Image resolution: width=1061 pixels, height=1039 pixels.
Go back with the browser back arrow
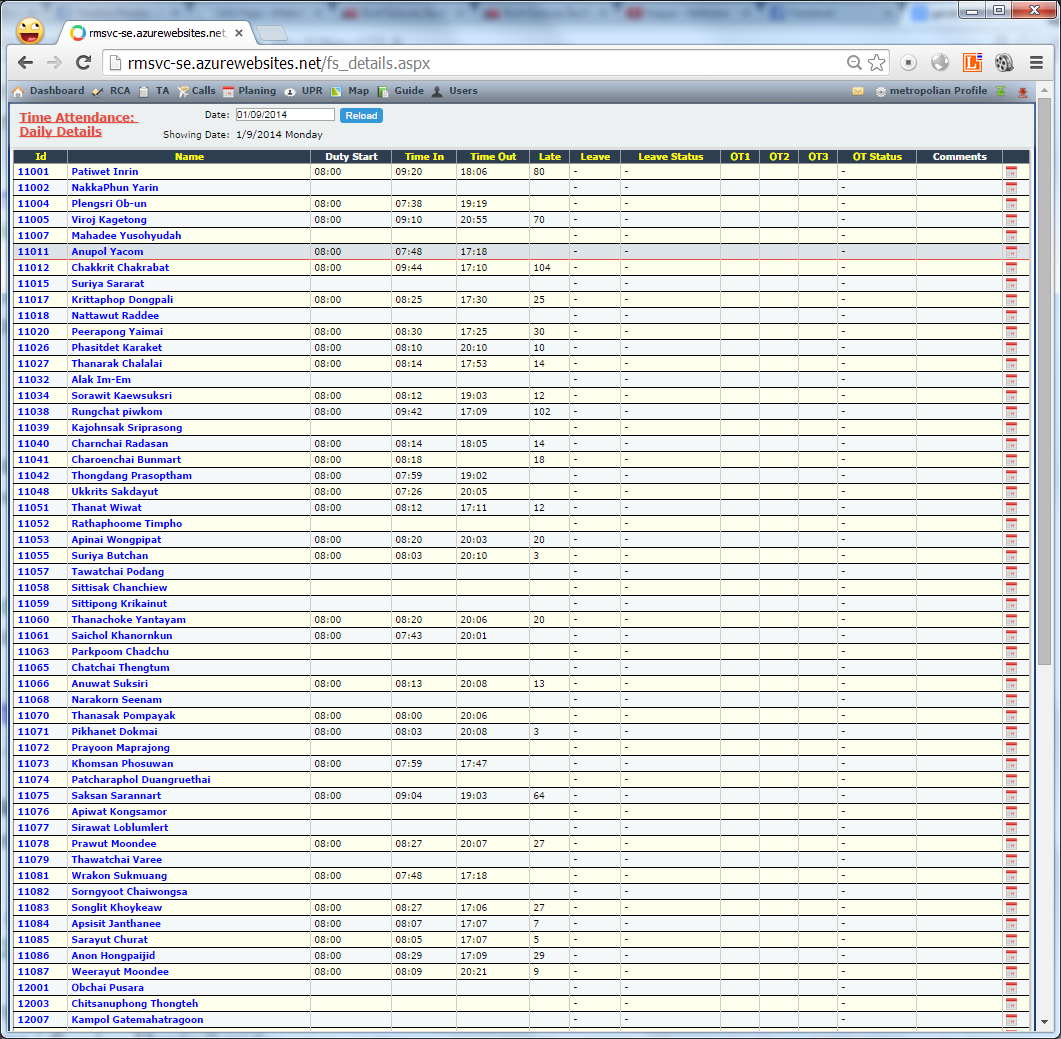click(25, 63)
